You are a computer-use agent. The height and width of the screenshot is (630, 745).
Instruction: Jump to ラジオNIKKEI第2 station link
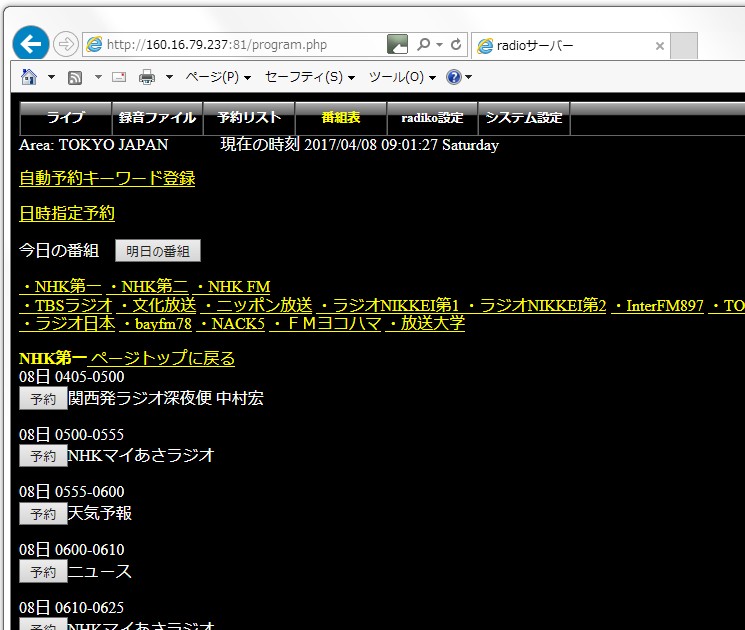[x=535, y=305]
